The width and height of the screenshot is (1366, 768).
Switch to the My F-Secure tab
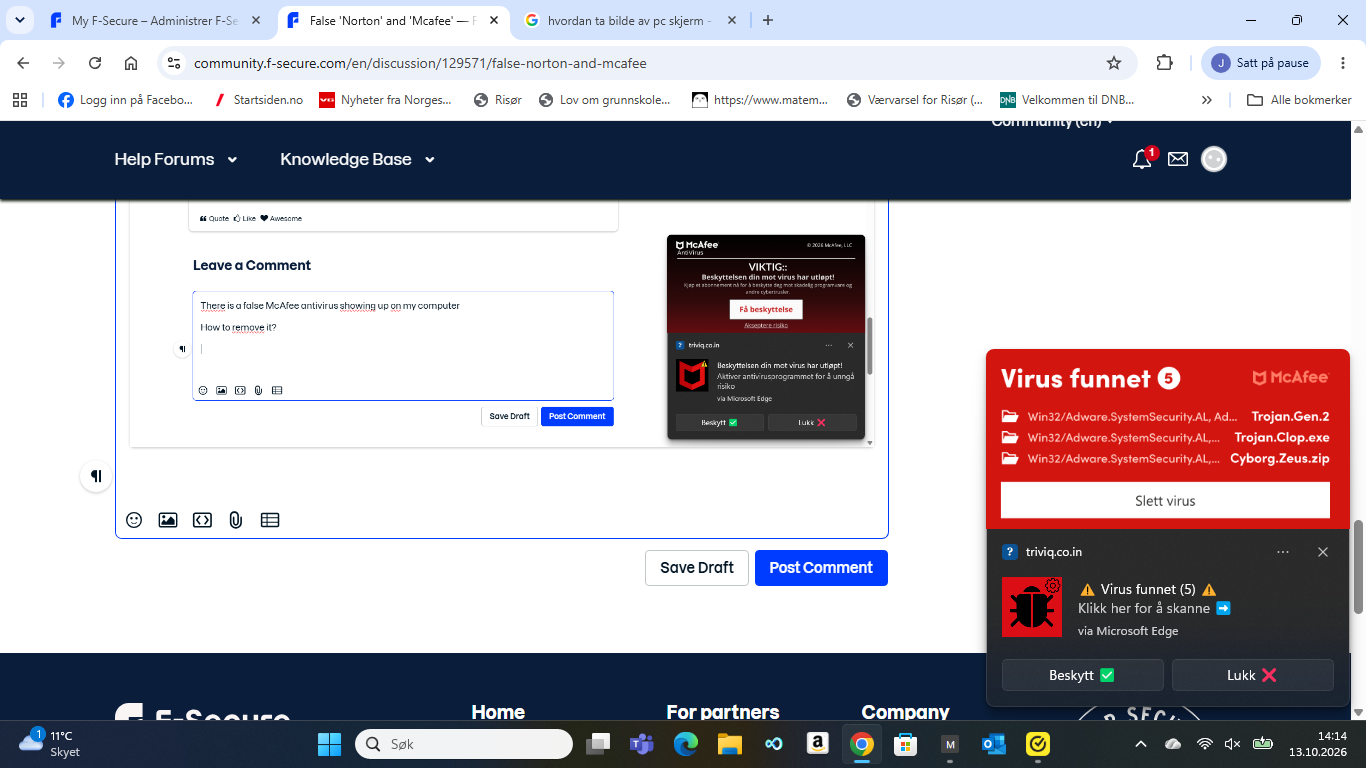coord(157,20)
